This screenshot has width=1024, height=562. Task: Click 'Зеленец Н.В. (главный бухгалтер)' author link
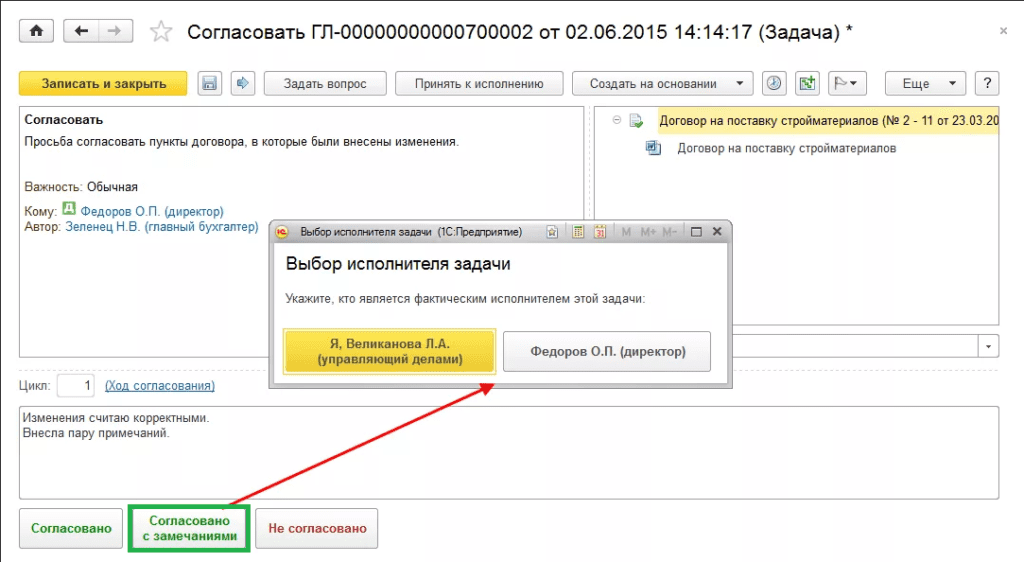161,227
